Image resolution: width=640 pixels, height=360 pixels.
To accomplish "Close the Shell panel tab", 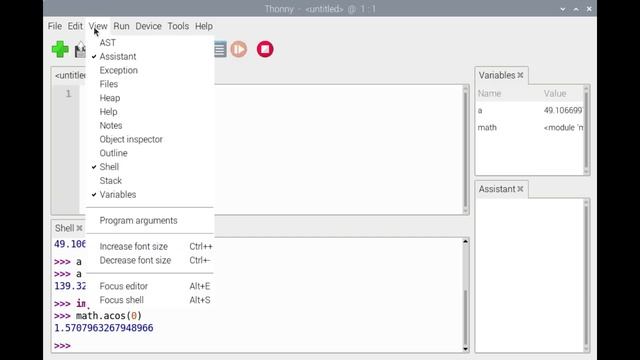I will [80, 228].
